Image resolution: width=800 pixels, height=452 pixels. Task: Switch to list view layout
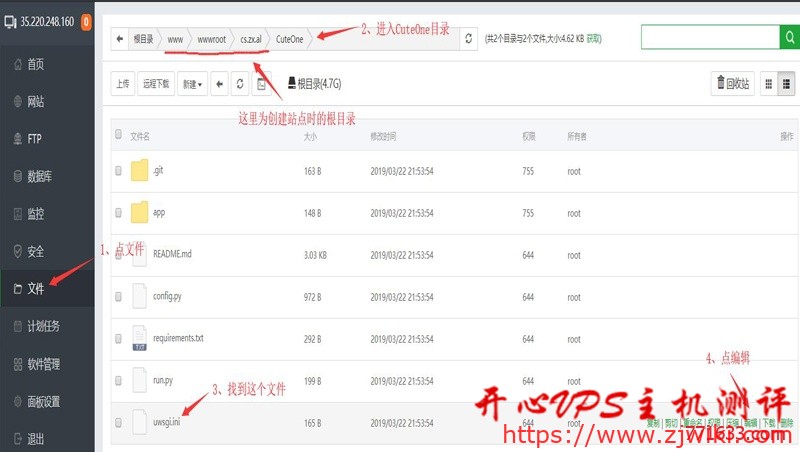pyautogui.click(x=786, y=84)
